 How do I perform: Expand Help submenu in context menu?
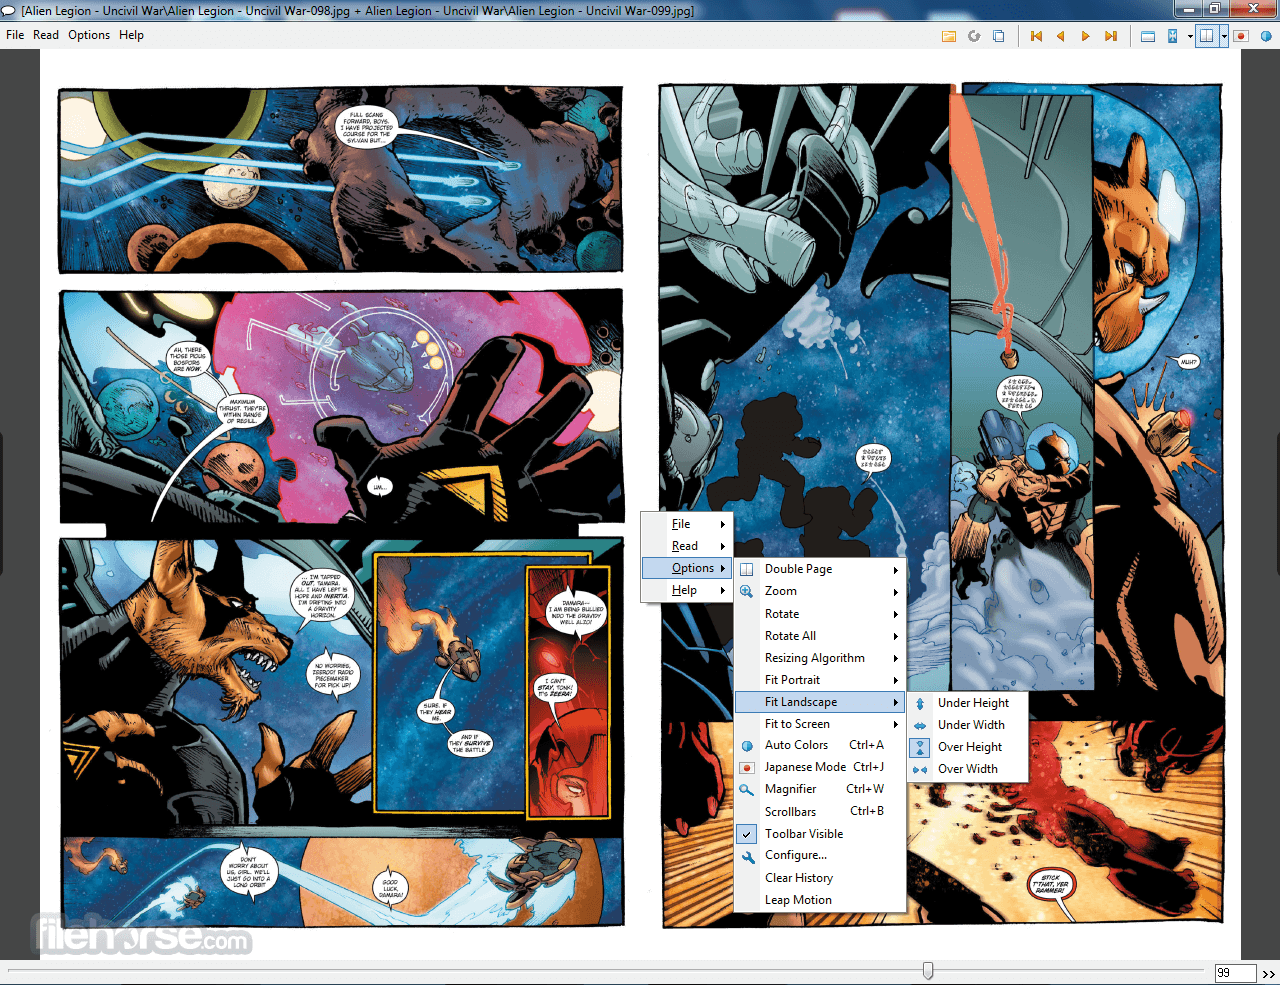(x=687, y=590)
